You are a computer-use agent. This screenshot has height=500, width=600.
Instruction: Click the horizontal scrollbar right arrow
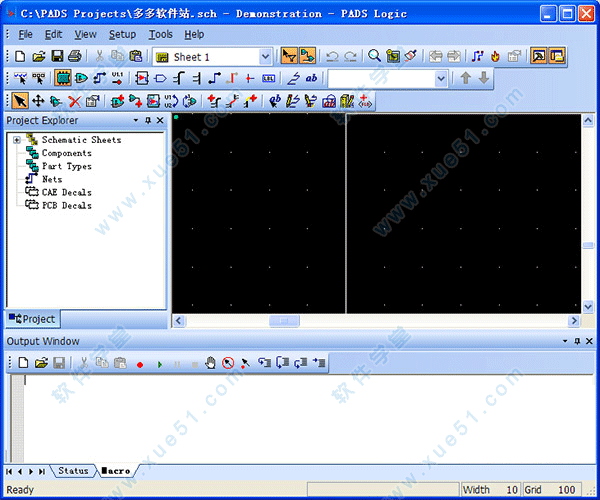574,321
